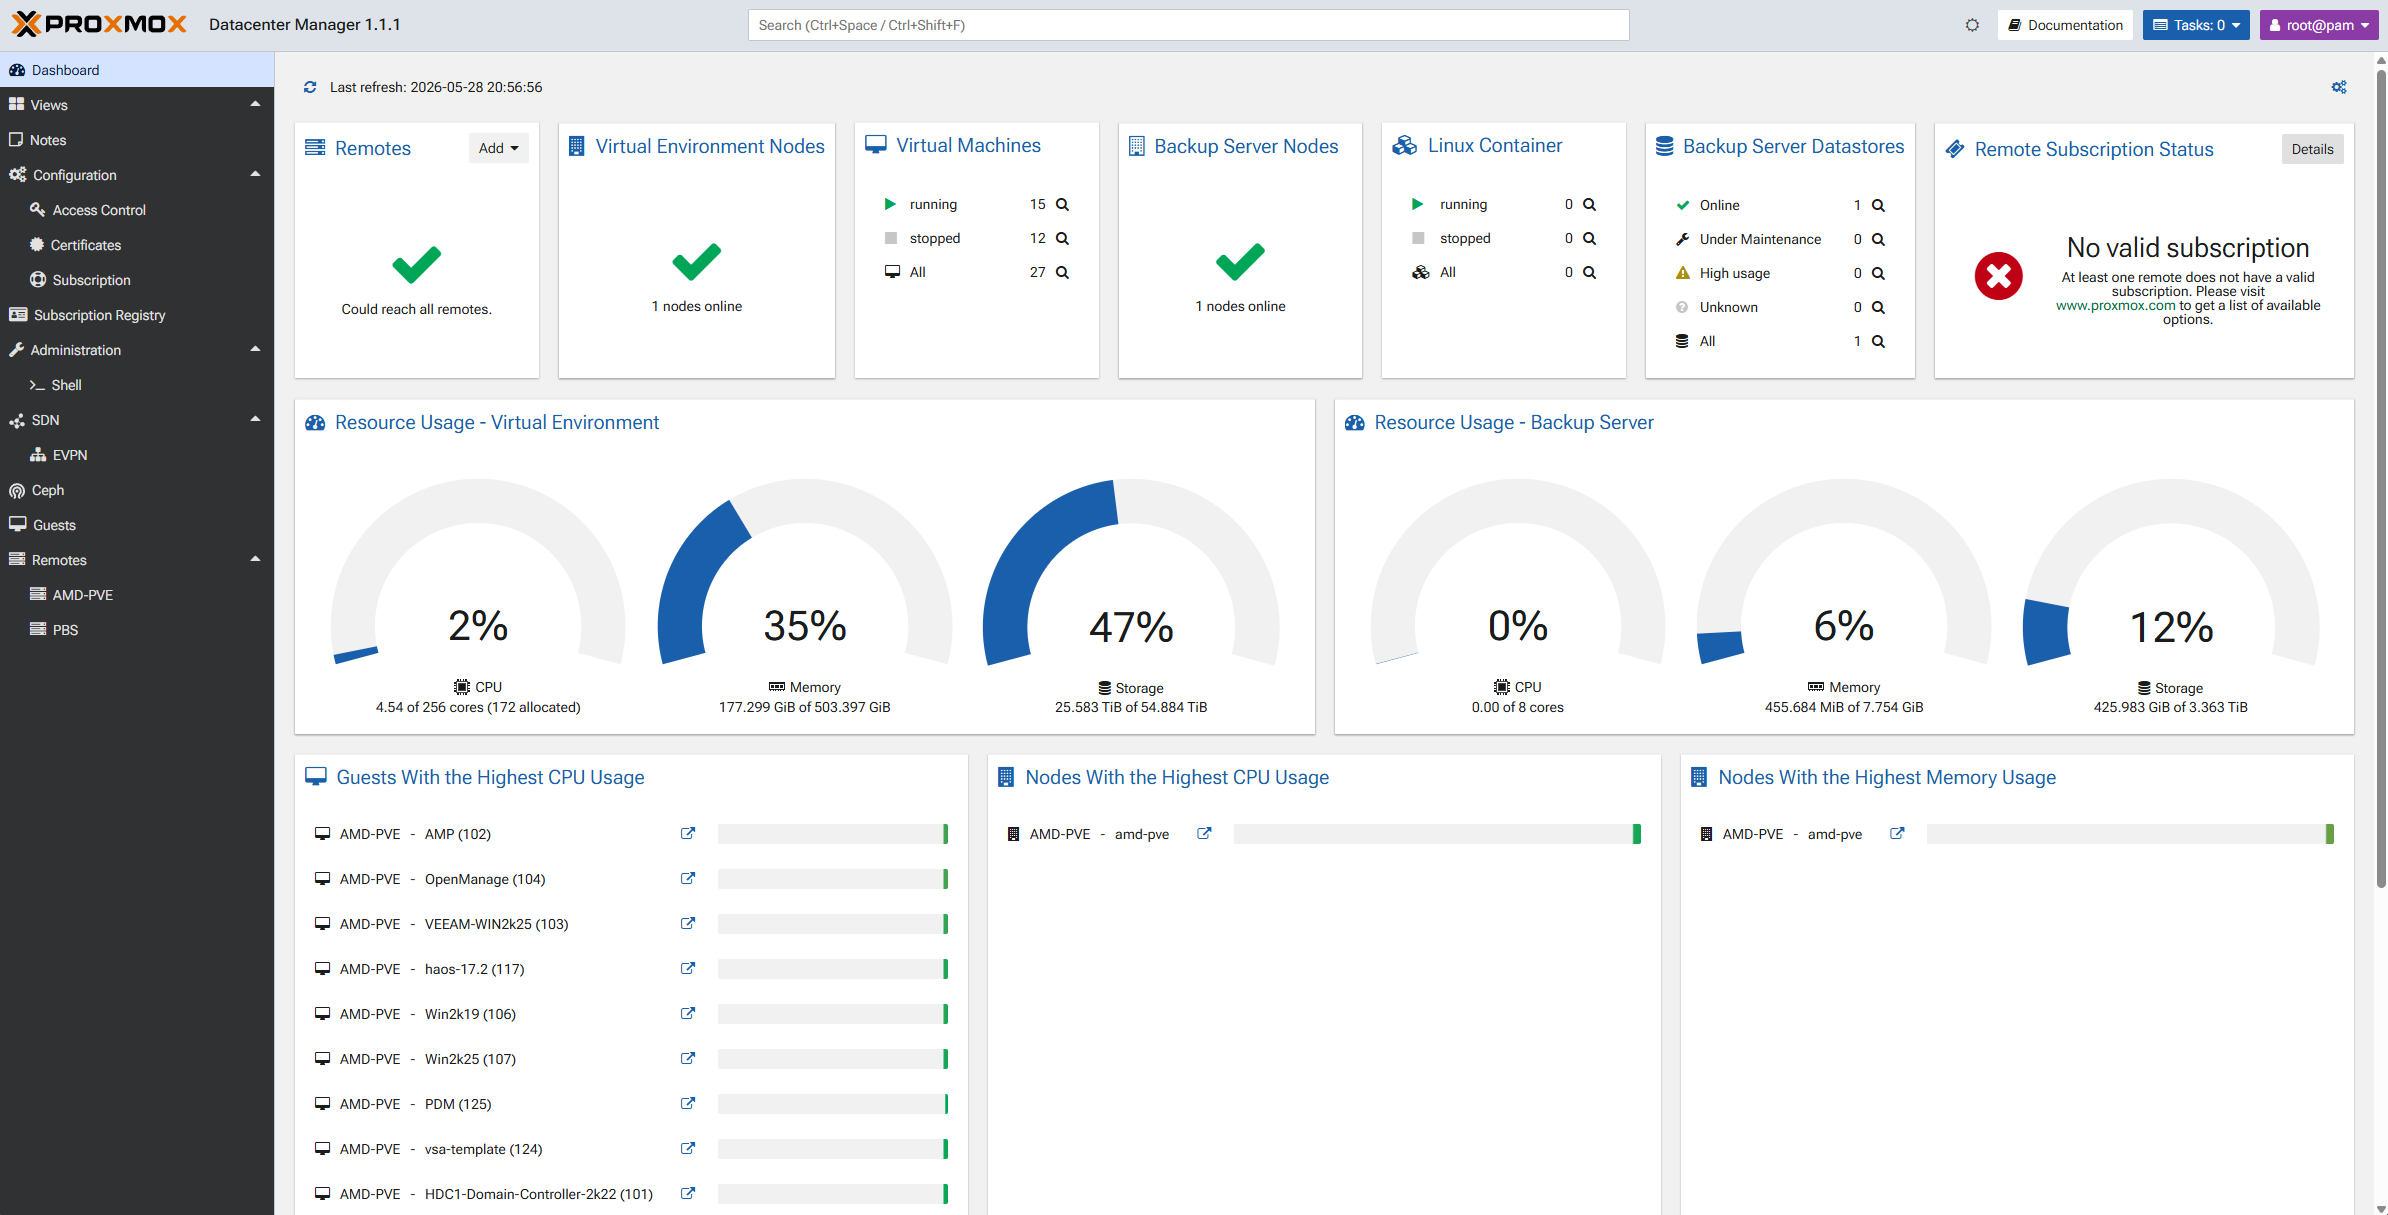Open Guests in sidebar

(x=137, y=525)
